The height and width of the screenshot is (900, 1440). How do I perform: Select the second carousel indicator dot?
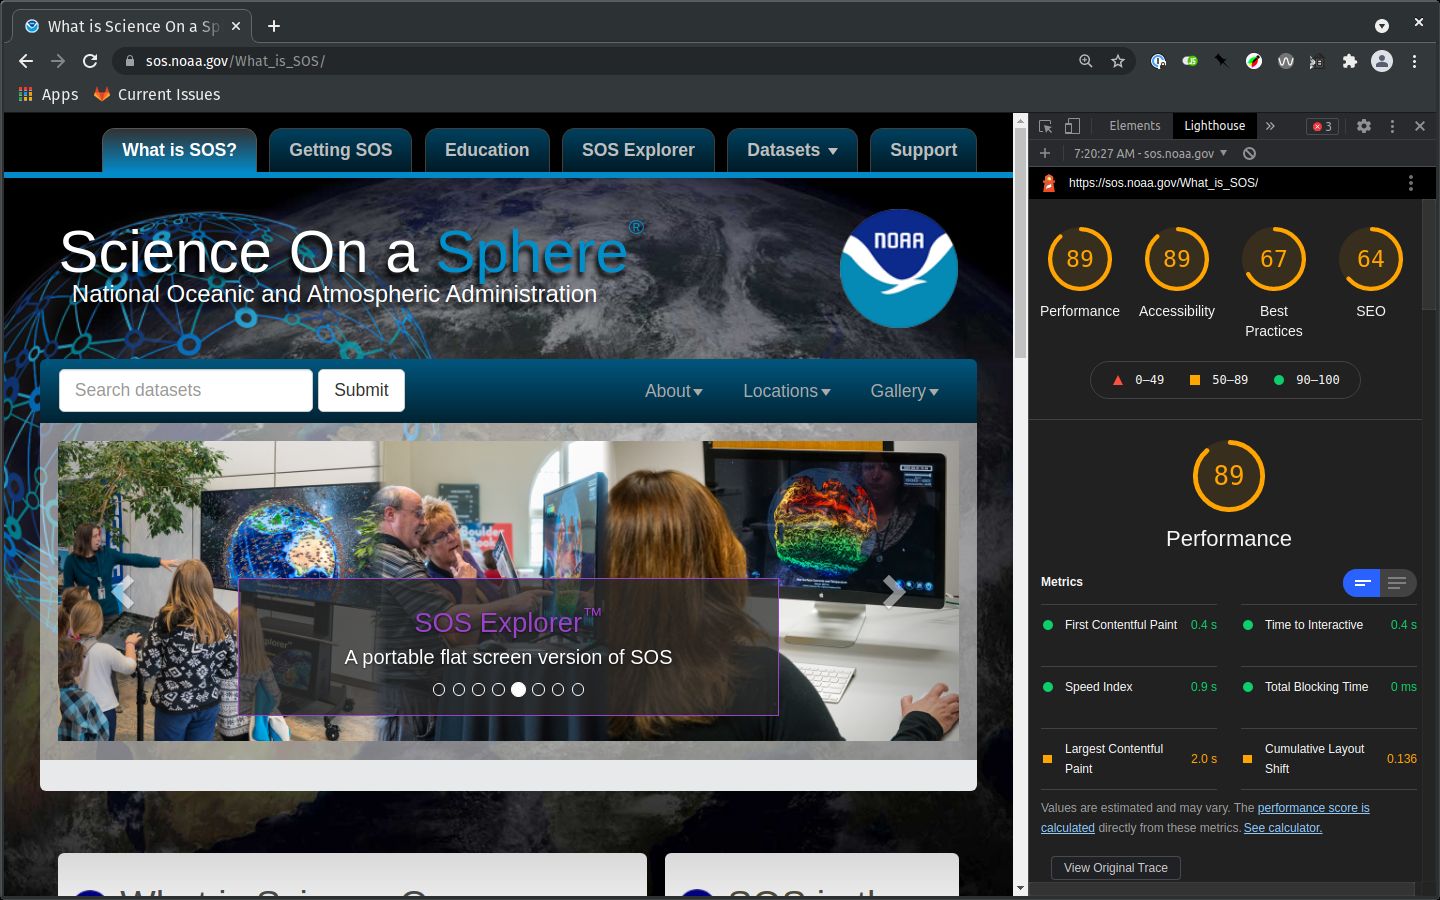coord(459,689)
